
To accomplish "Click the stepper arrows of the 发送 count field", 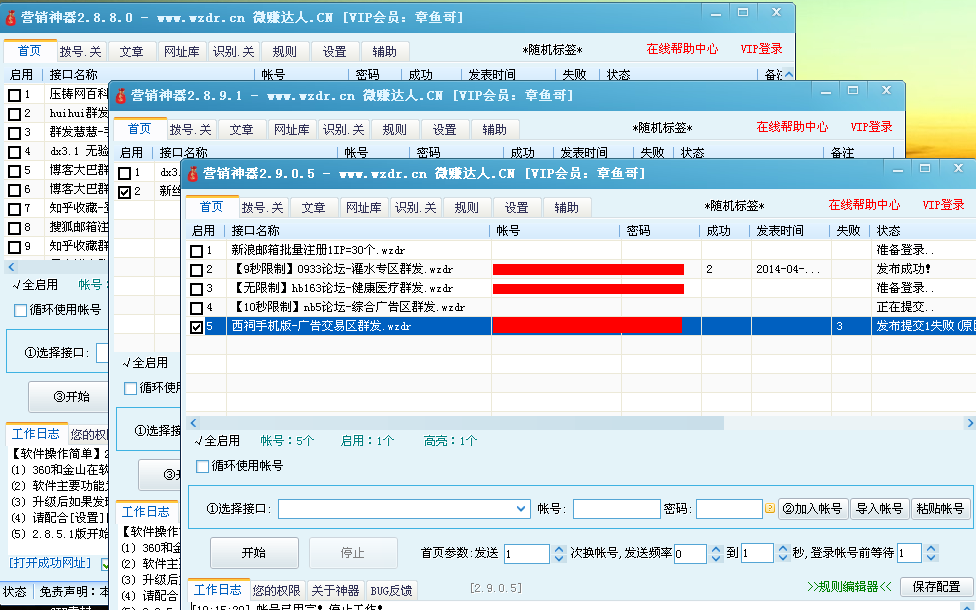I will [558, 553].
